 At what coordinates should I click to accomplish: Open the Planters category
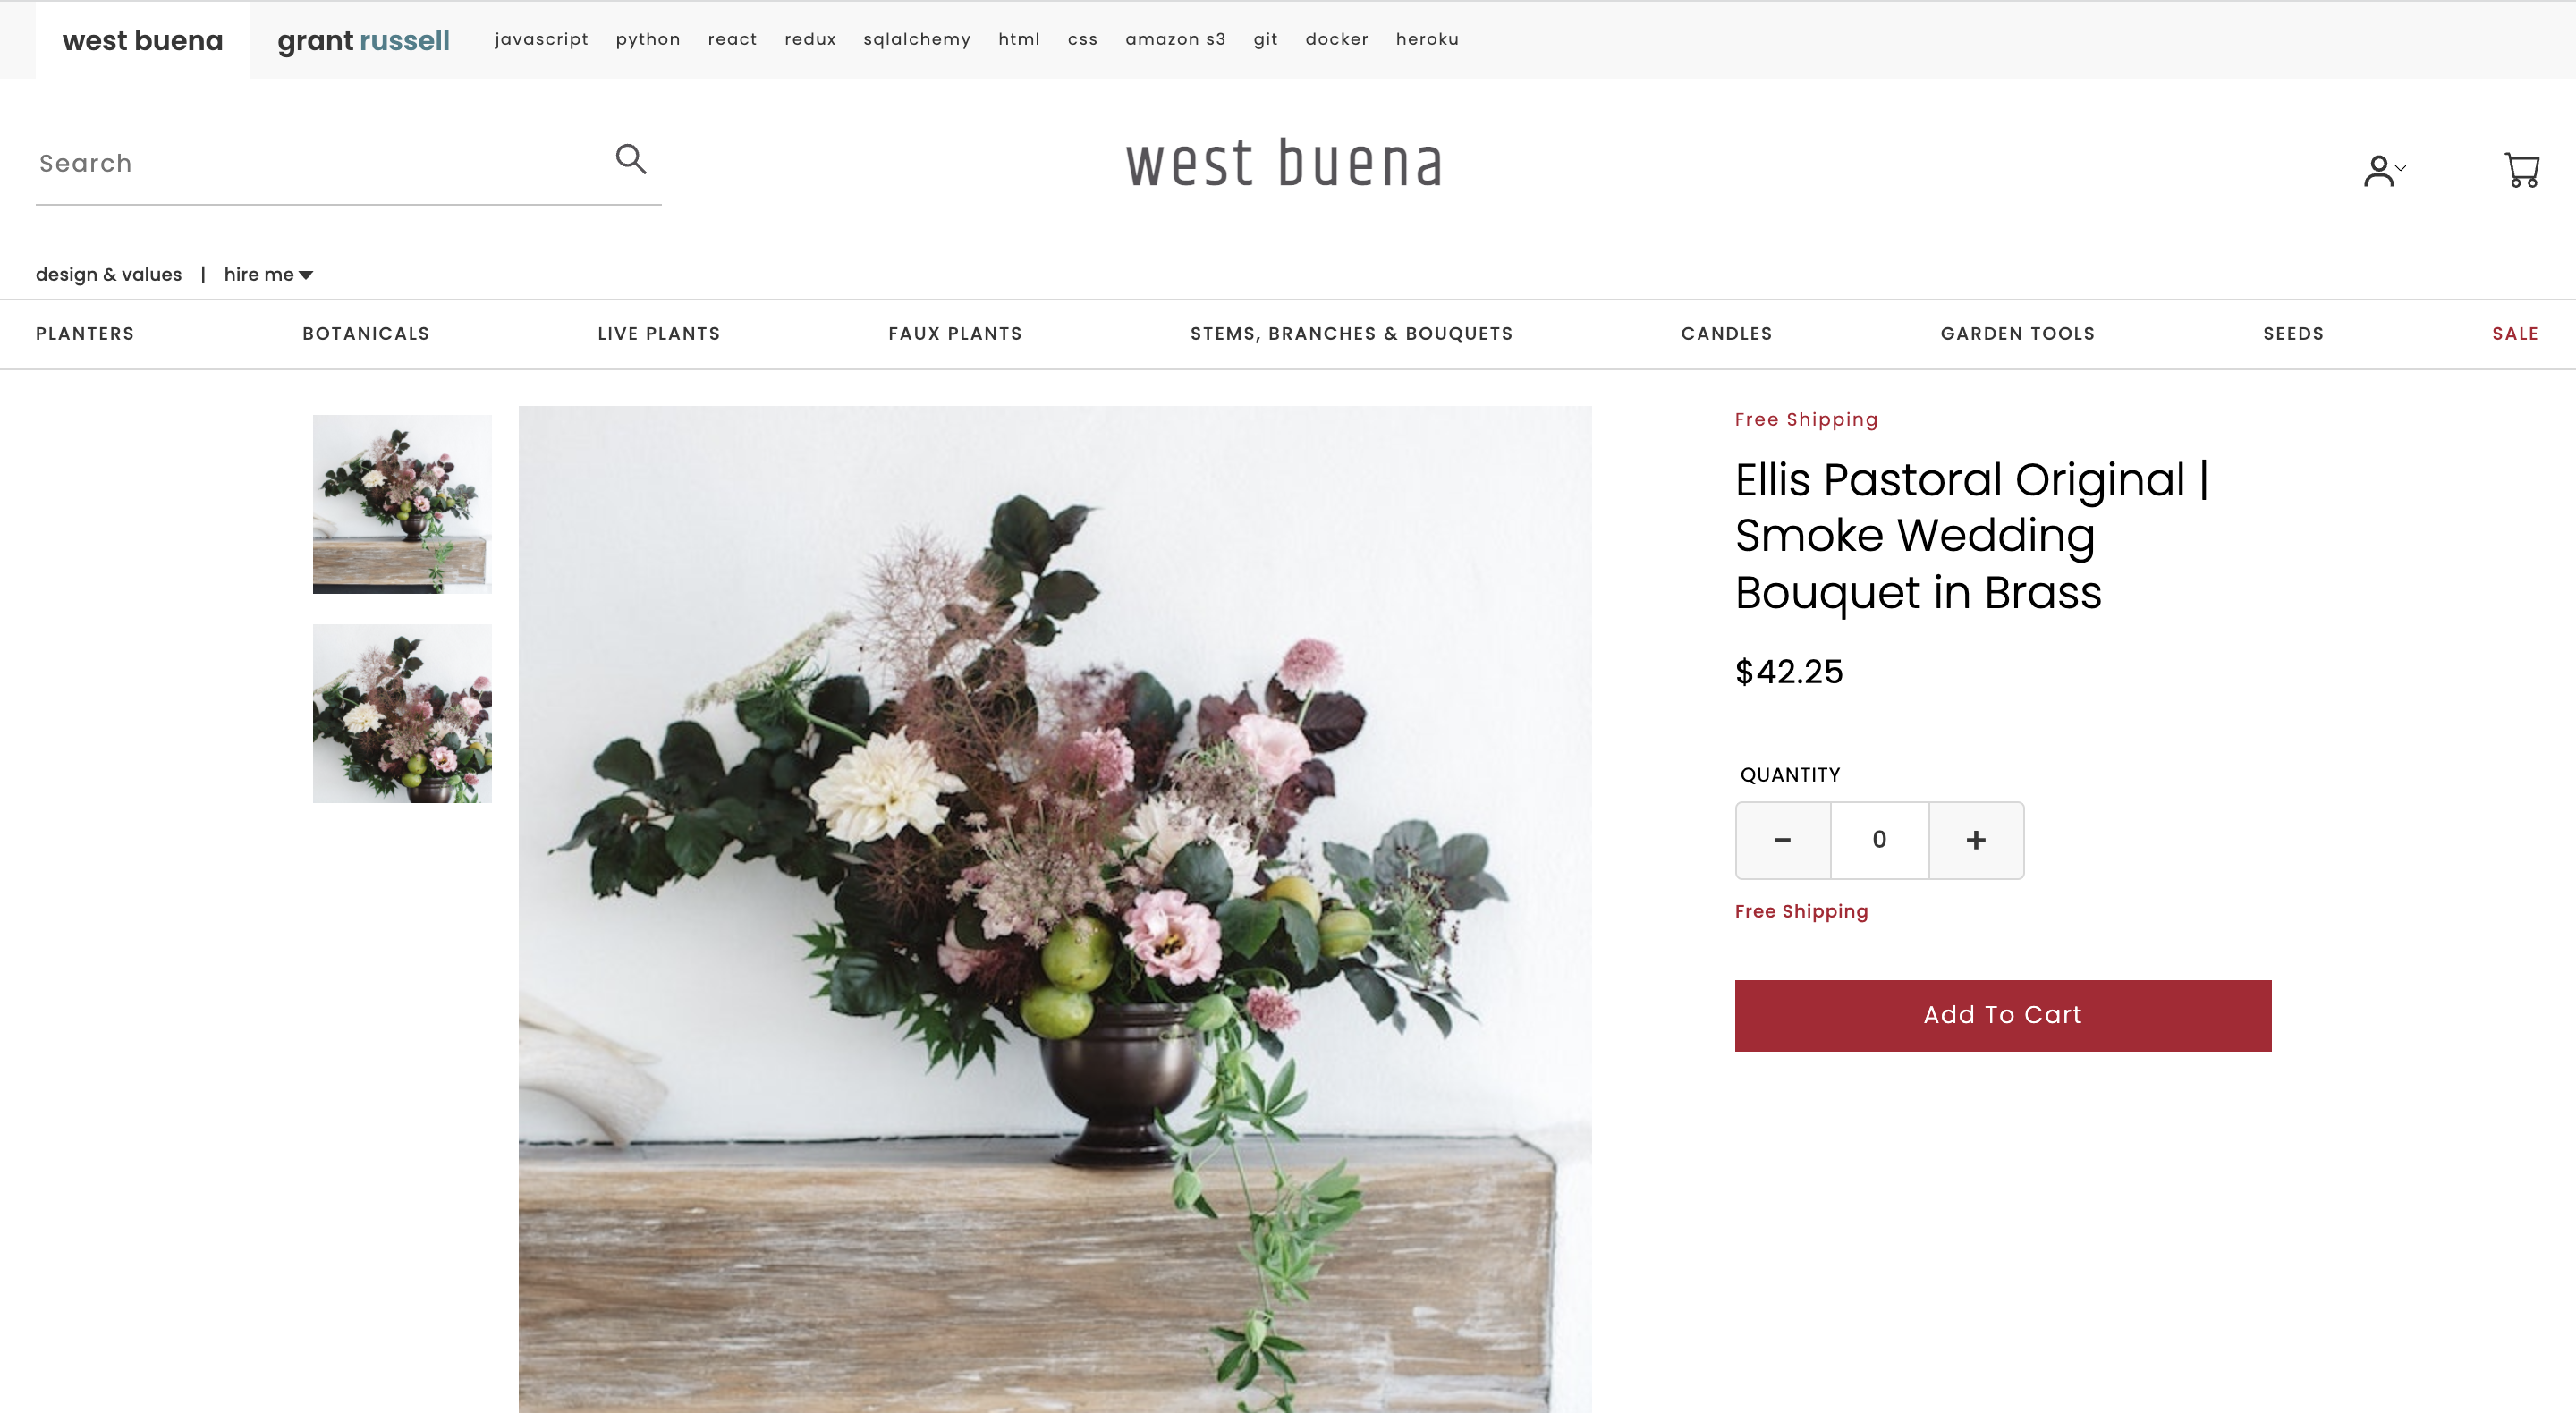pos(85,334)
